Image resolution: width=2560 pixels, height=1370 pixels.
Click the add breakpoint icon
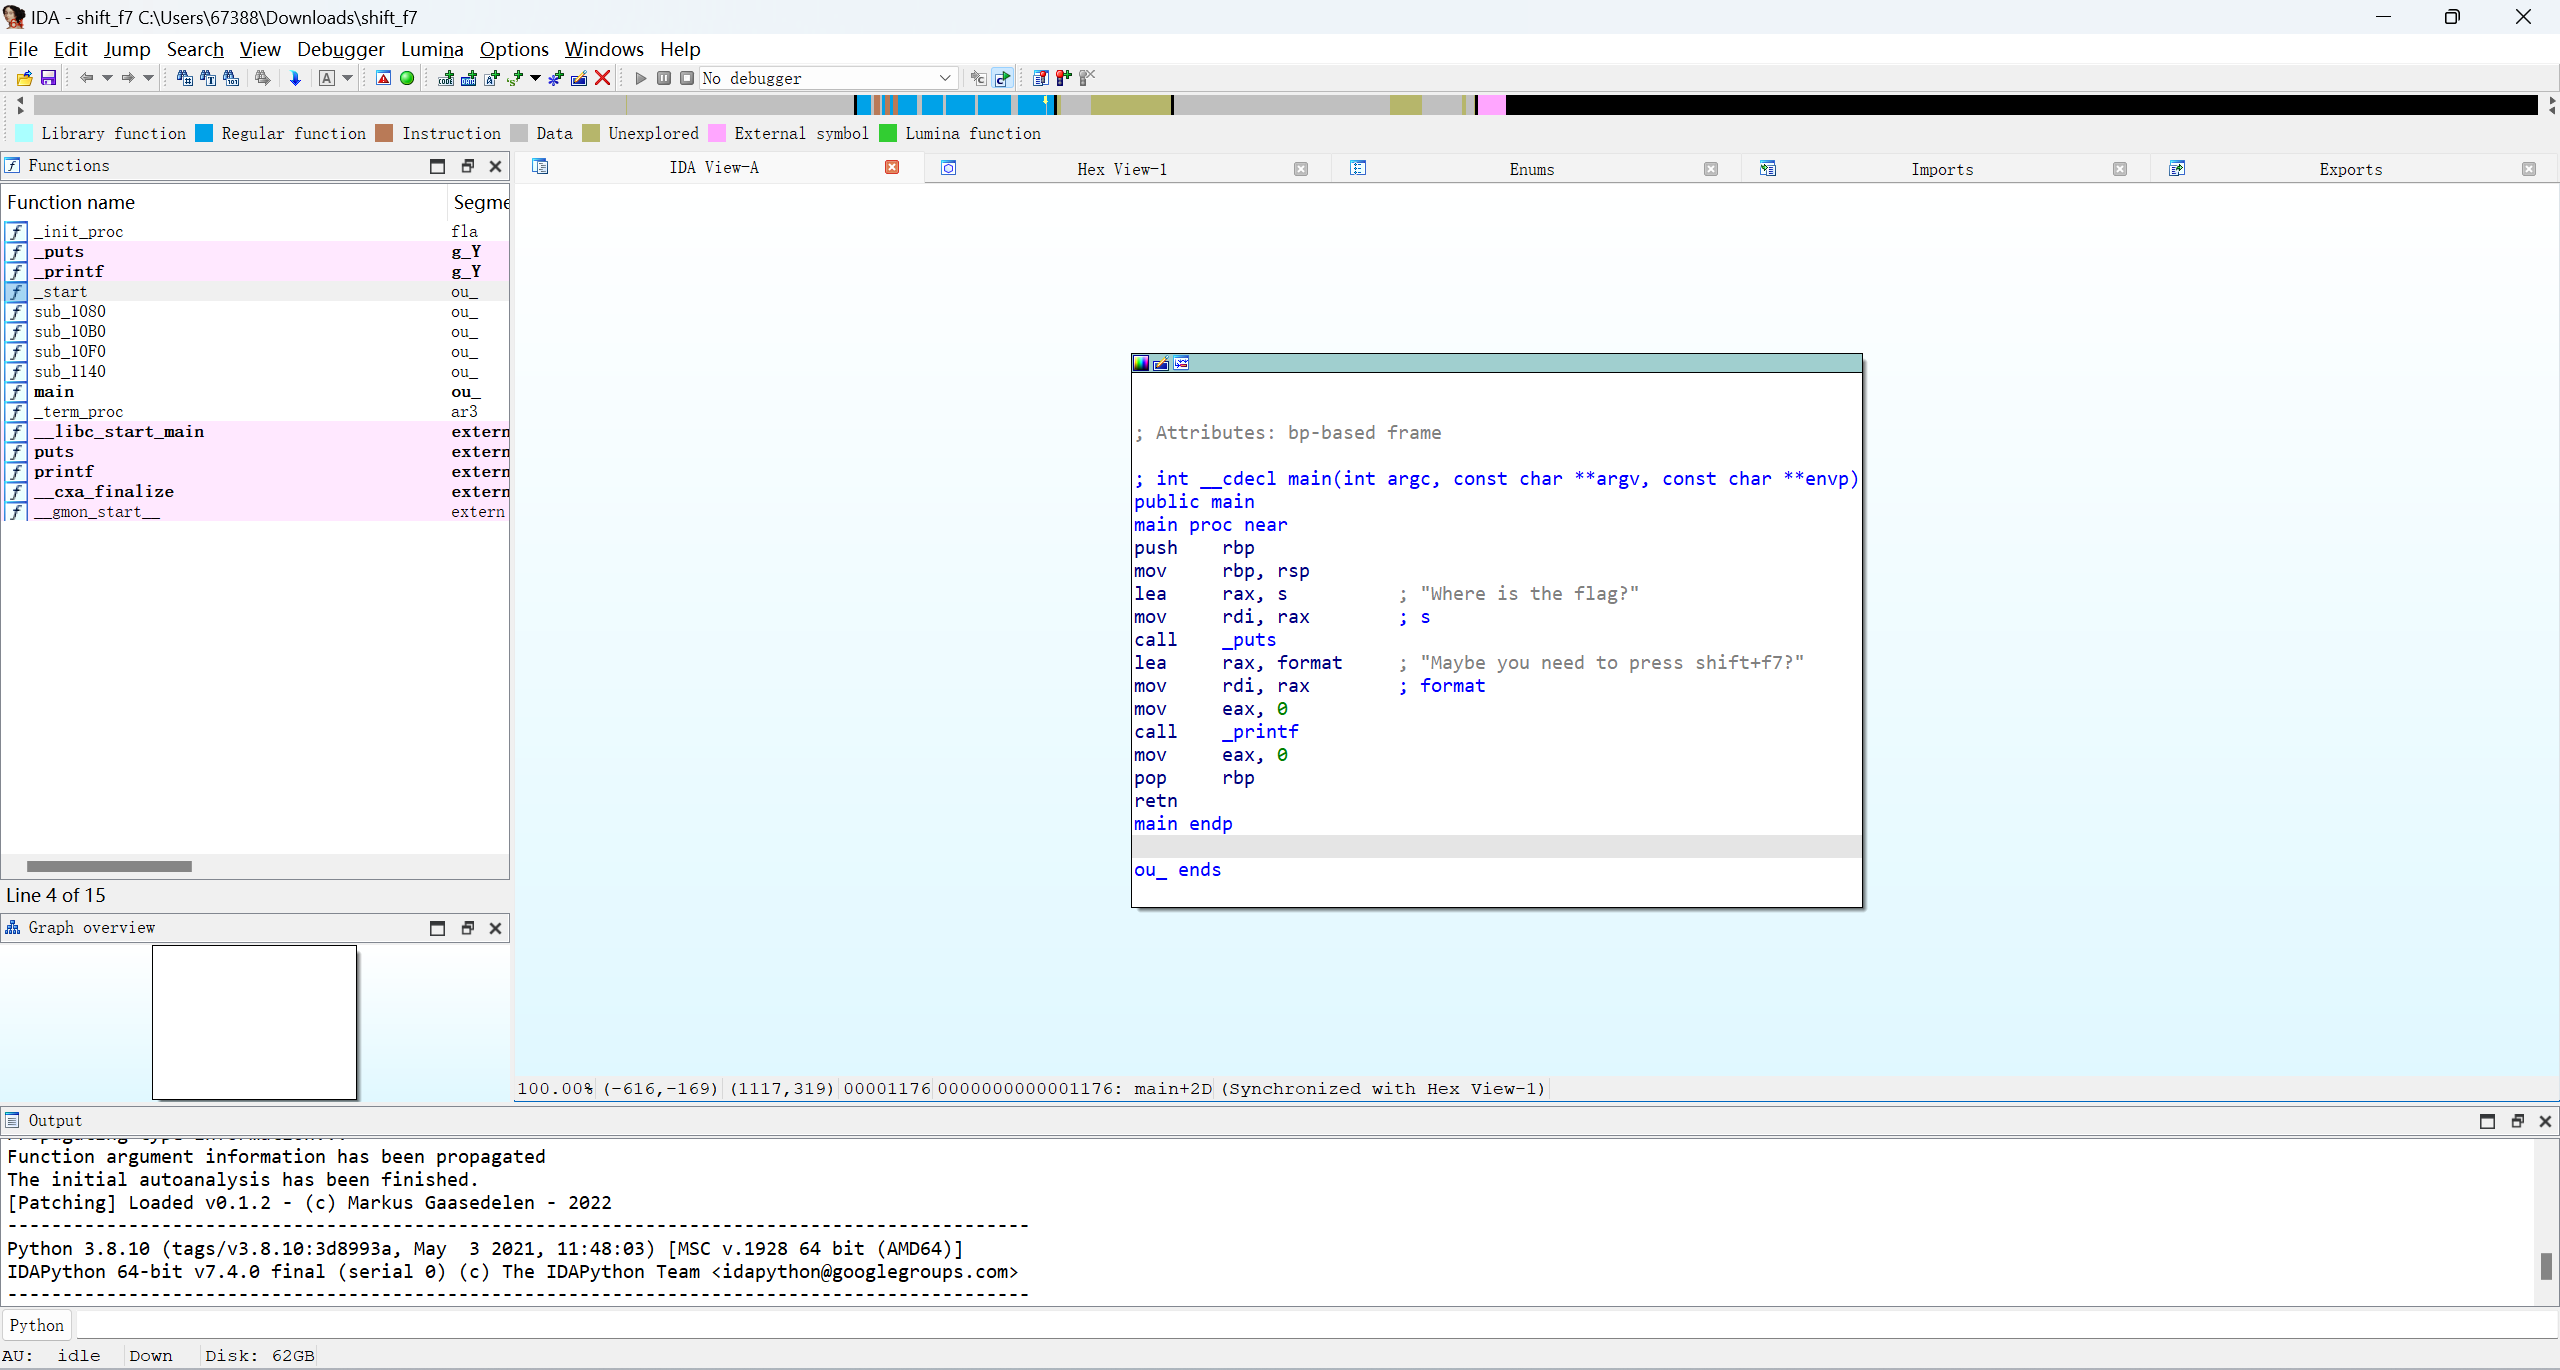tap(1063, 78)
